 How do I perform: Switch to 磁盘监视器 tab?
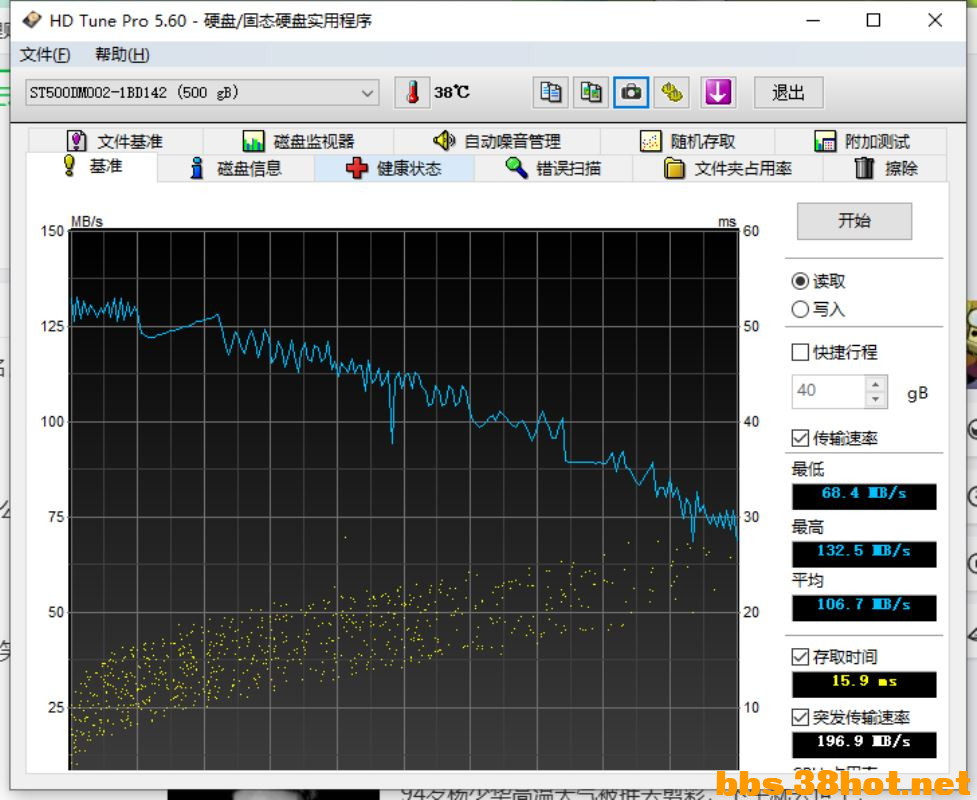298,141
